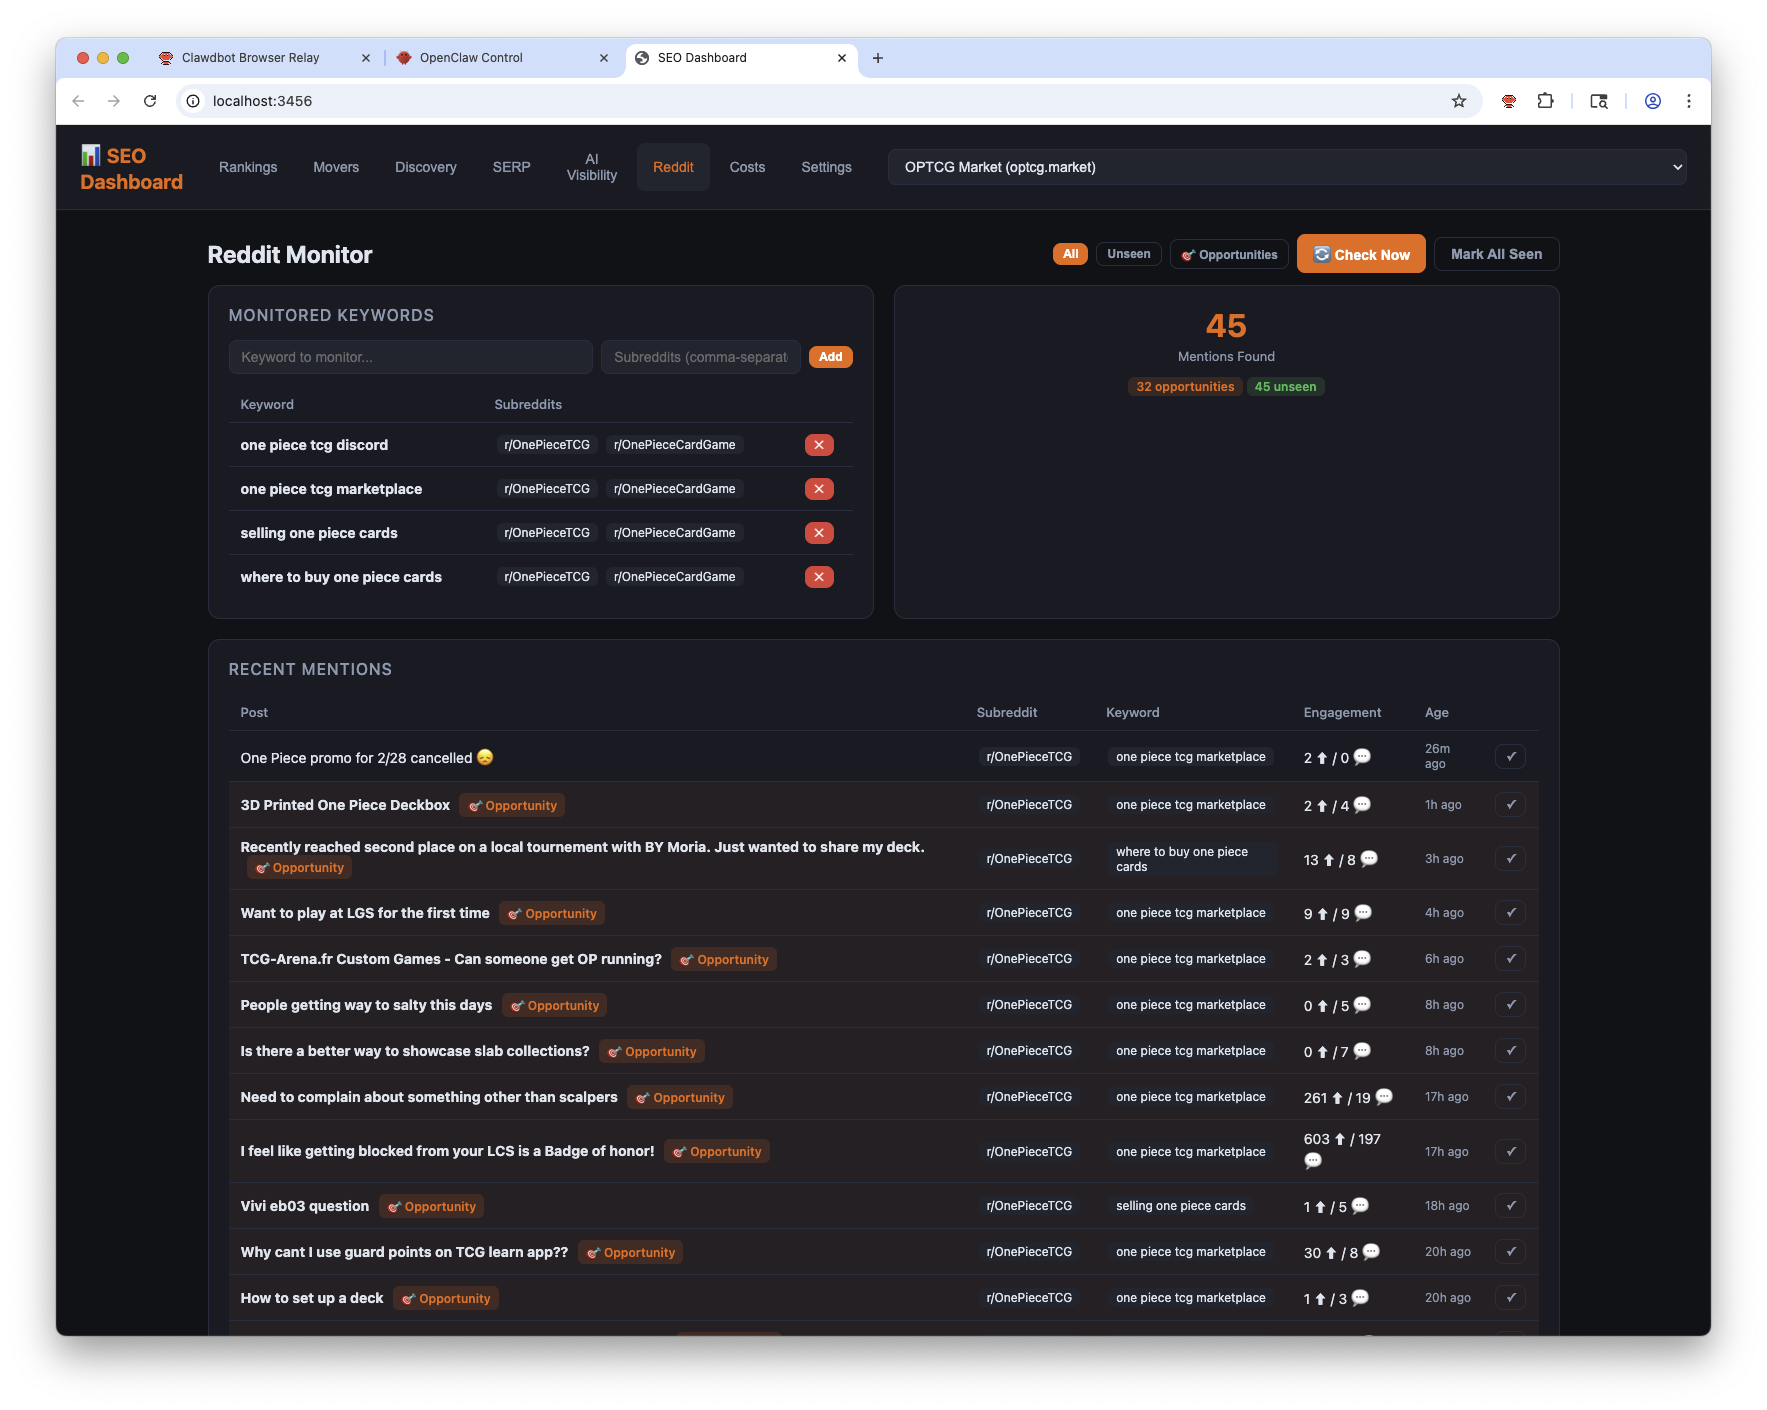This screenshot has width=1767, height=1410.
Task: Remove the 'one piece tcg discord' keyword
Action: [x=819, y=445]
